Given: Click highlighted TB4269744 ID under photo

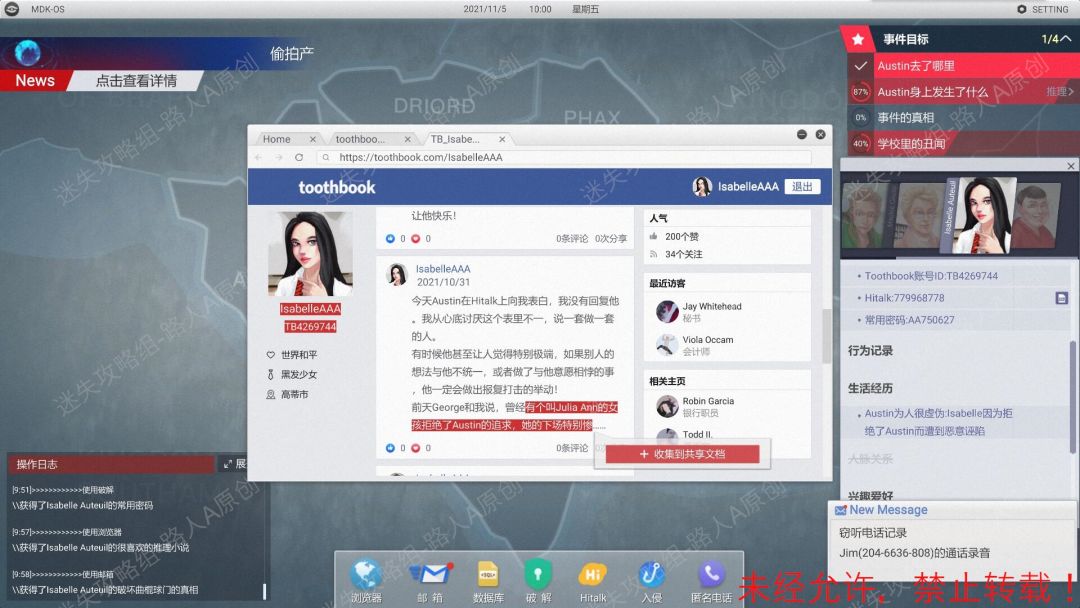Looking at the screenshot, I should pos(310,326).
